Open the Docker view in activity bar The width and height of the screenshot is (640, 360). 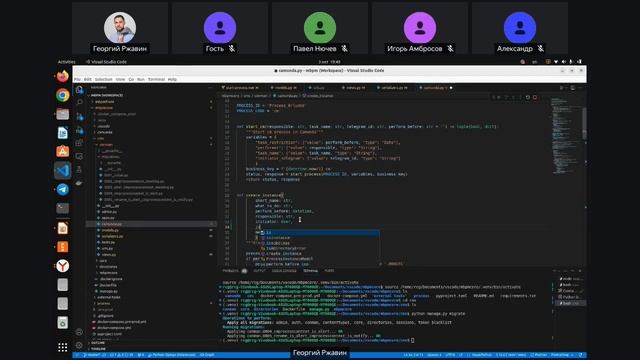click(79, 183)
